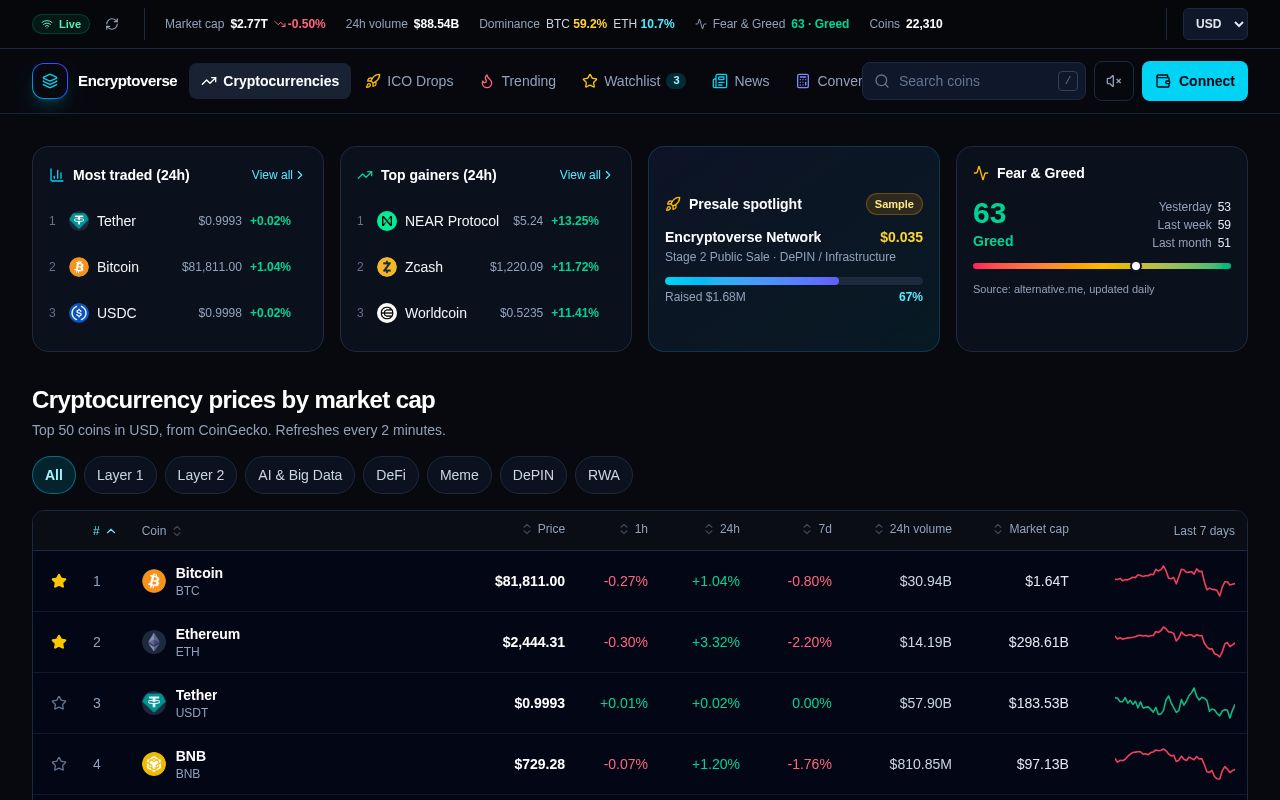Click the Connect wallet button

click(1195, 81)
